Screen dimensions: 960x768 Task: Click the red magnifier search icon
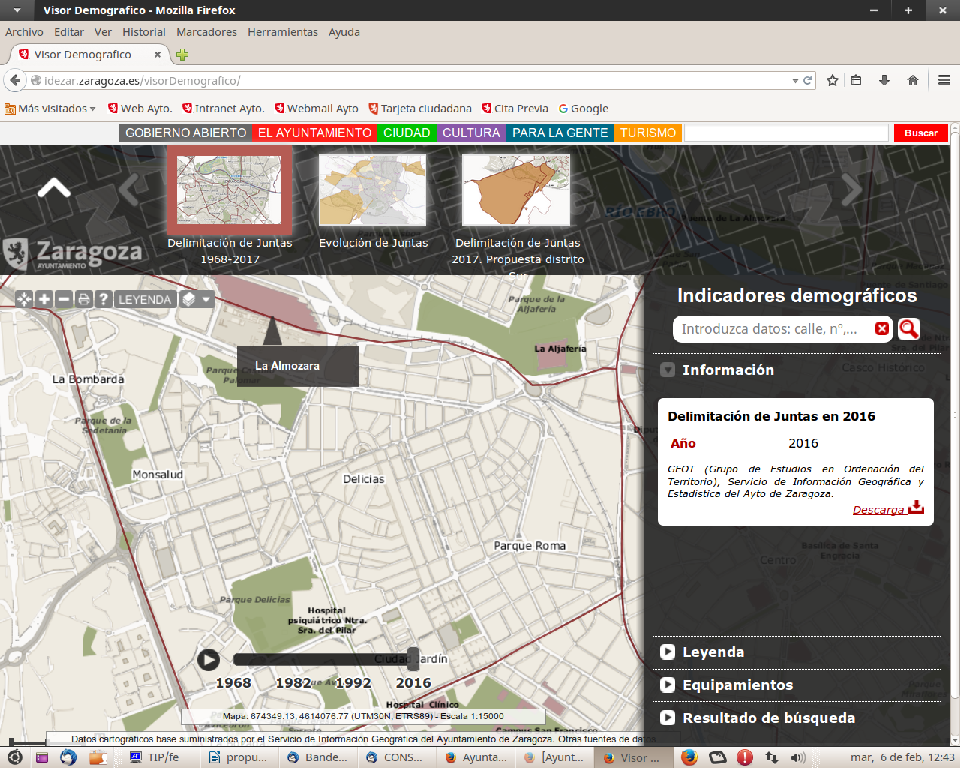coord(908,329)
